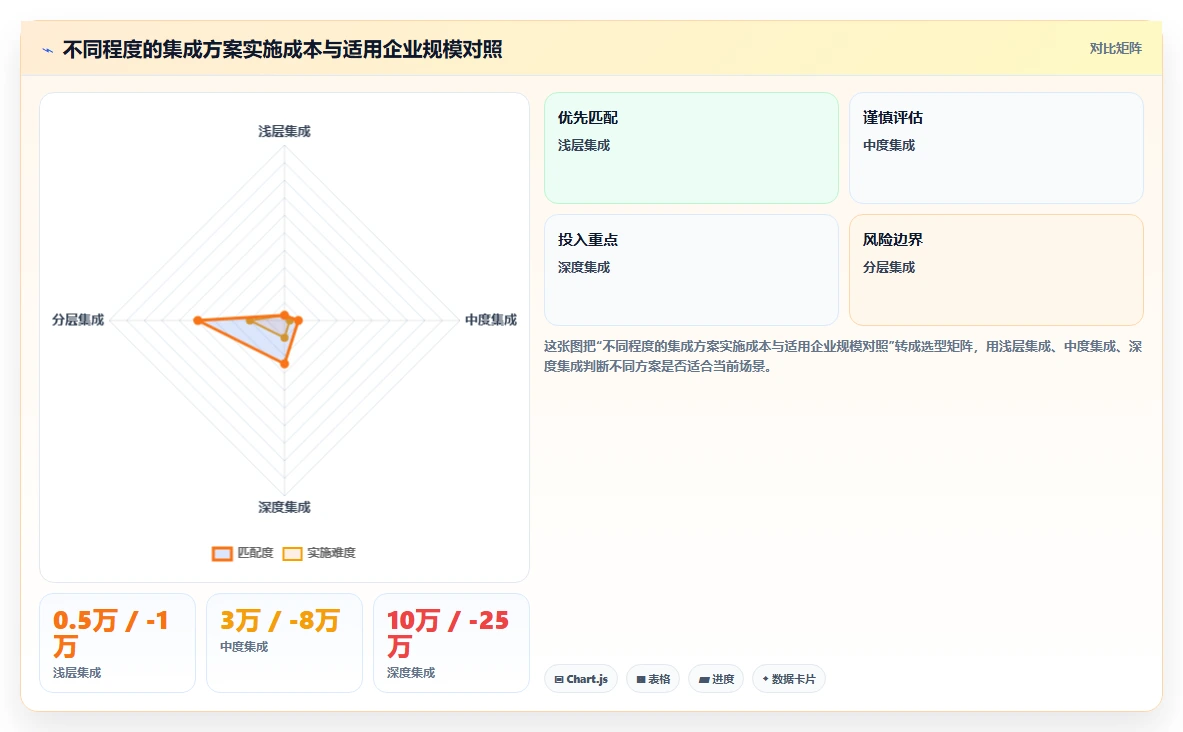Click the description paragraph starting 这张图把
Image resolution: width=1183 pixels, height=732 pixels.
pos(843,356)
